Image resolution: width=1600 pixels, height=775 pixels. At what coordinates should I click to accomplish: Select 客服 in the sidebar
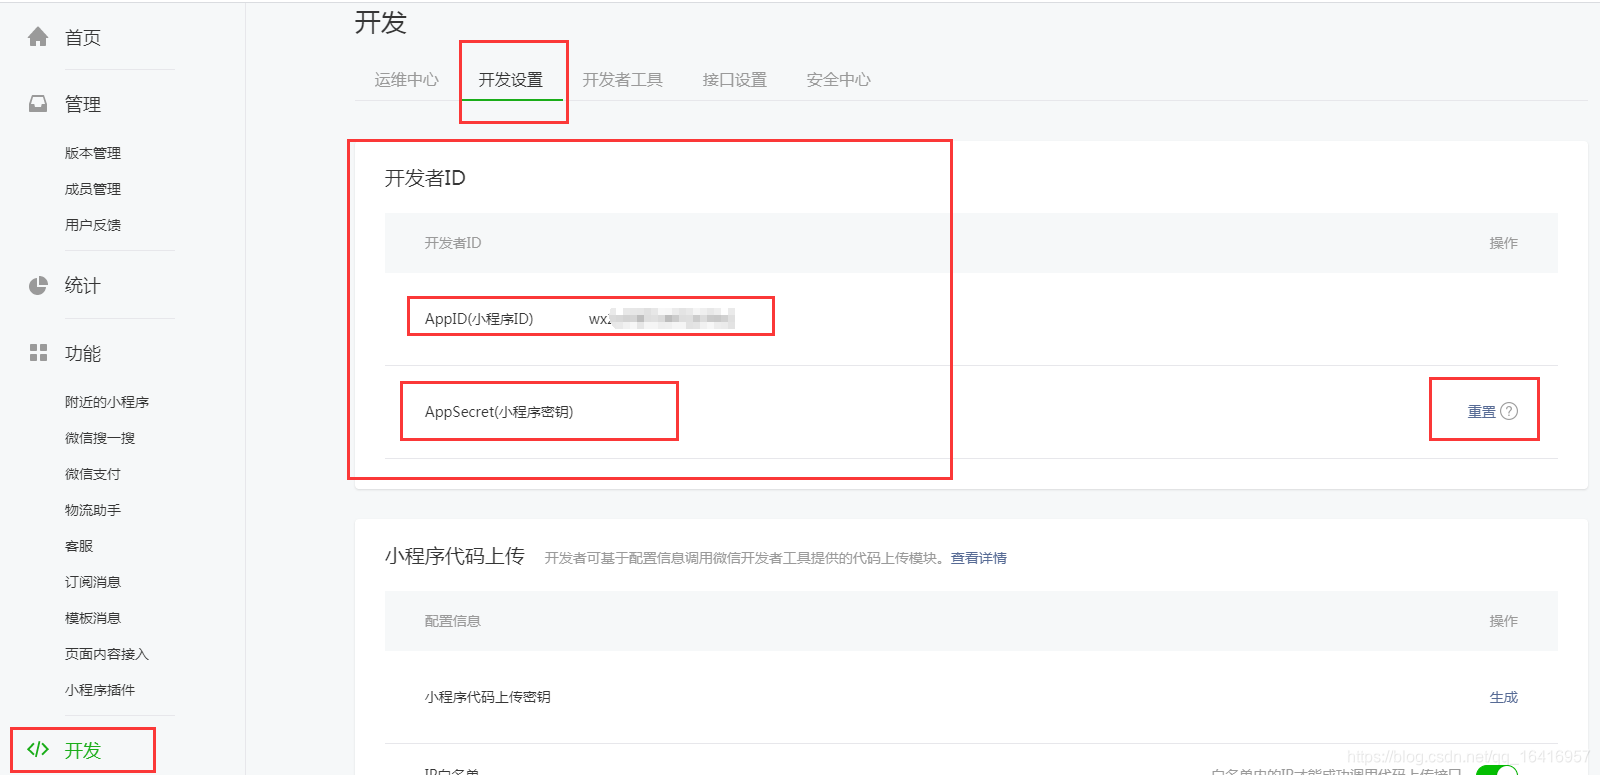(x=79, y=546)
